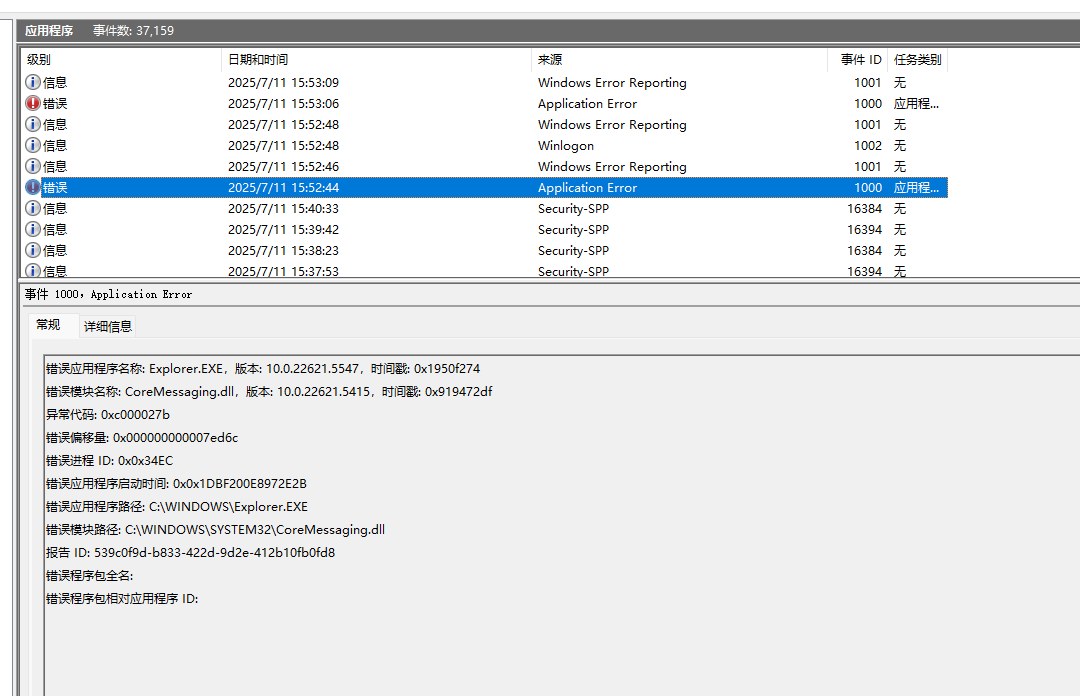Viewport: 1080px width, 696px height.
Task: Switch to the 详细信息 tab
Action: click(108, 326)
